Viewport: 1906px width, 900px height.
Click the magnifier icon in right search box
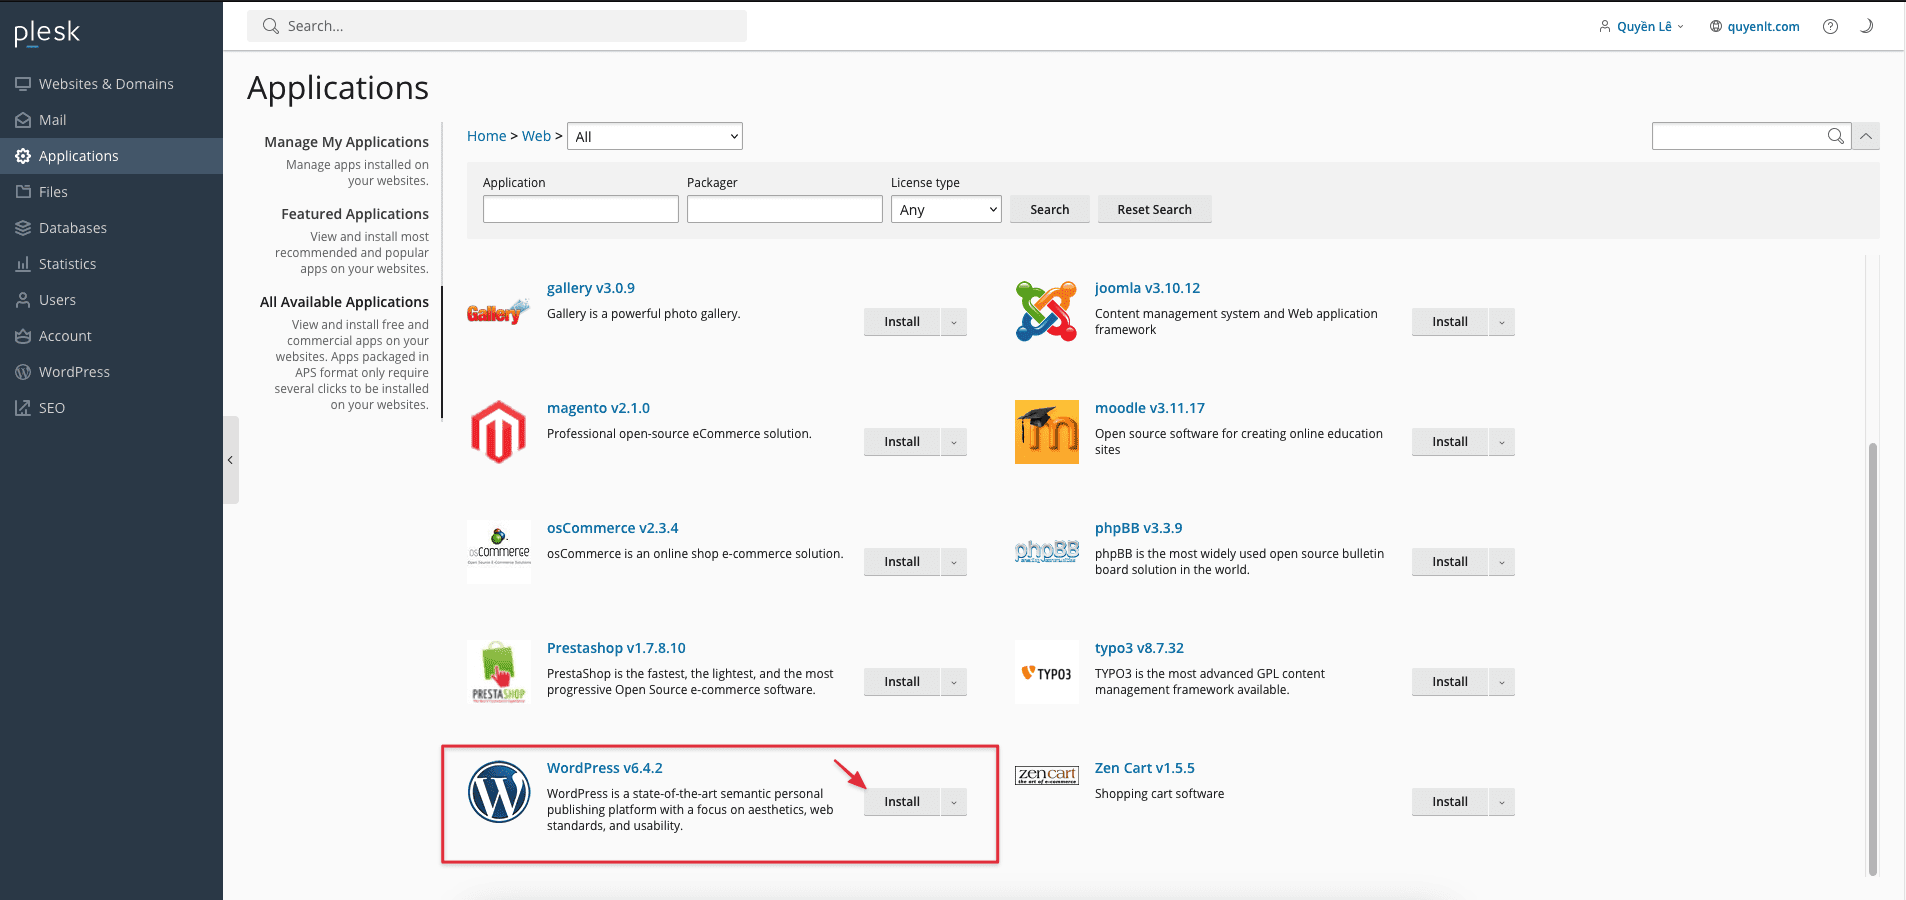pyautogui.click(x=1835, y=136)
